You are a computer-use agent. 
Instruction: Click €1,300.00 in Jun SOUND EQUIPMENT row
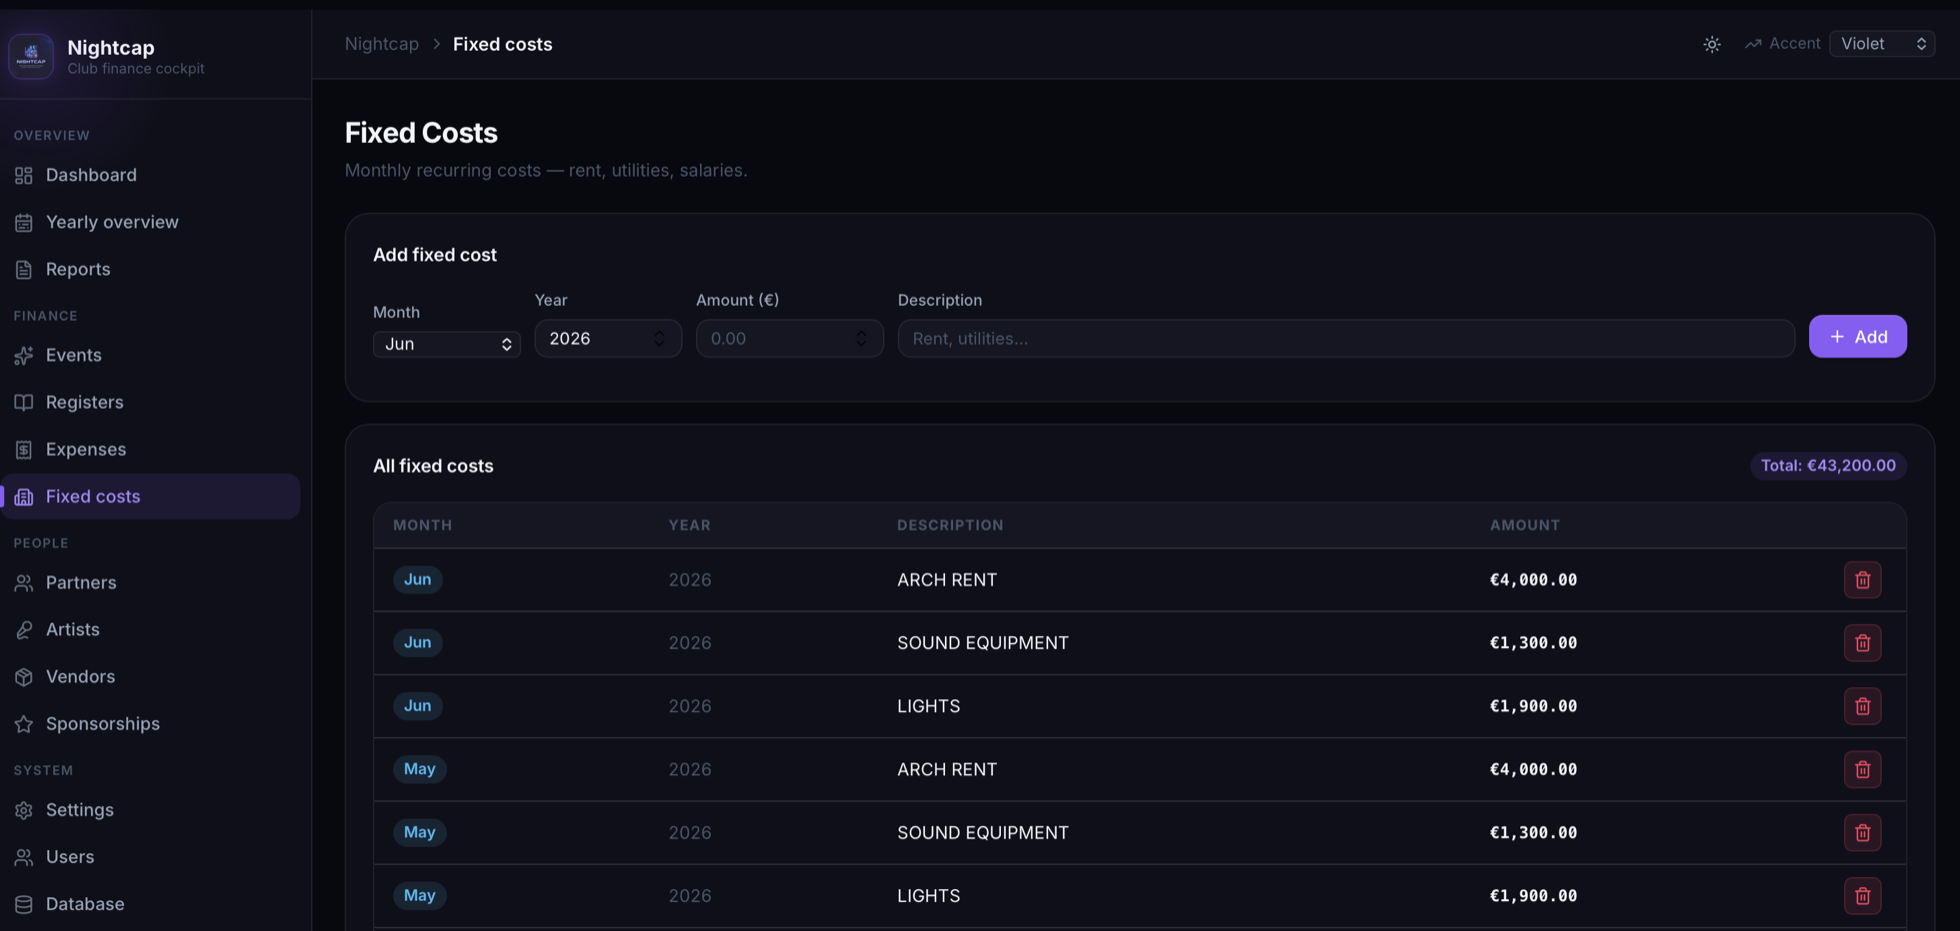[1533, 643]
